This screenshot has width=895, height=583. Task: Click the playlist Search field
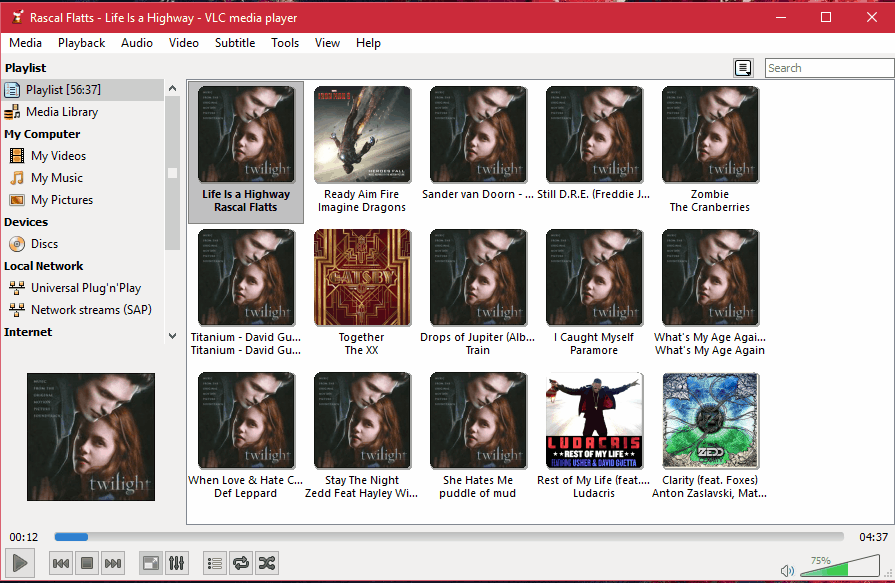tap(829, 68)
